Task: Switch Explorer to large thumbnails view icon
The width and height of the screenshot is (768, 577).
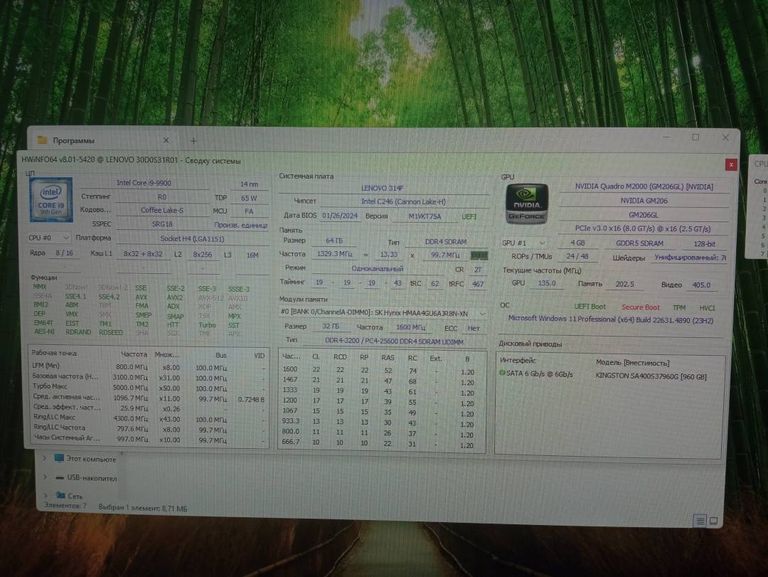Action: point(714,521)
